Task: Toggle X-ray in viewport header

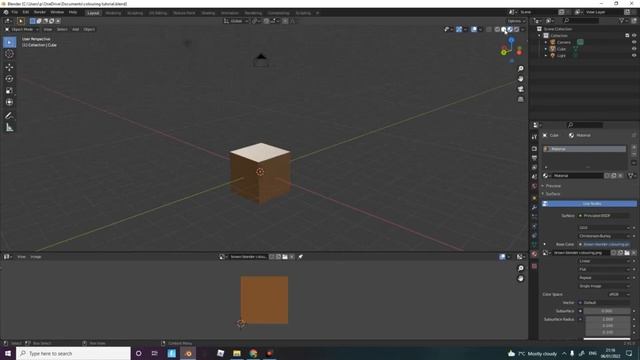Action: [489, 29]
